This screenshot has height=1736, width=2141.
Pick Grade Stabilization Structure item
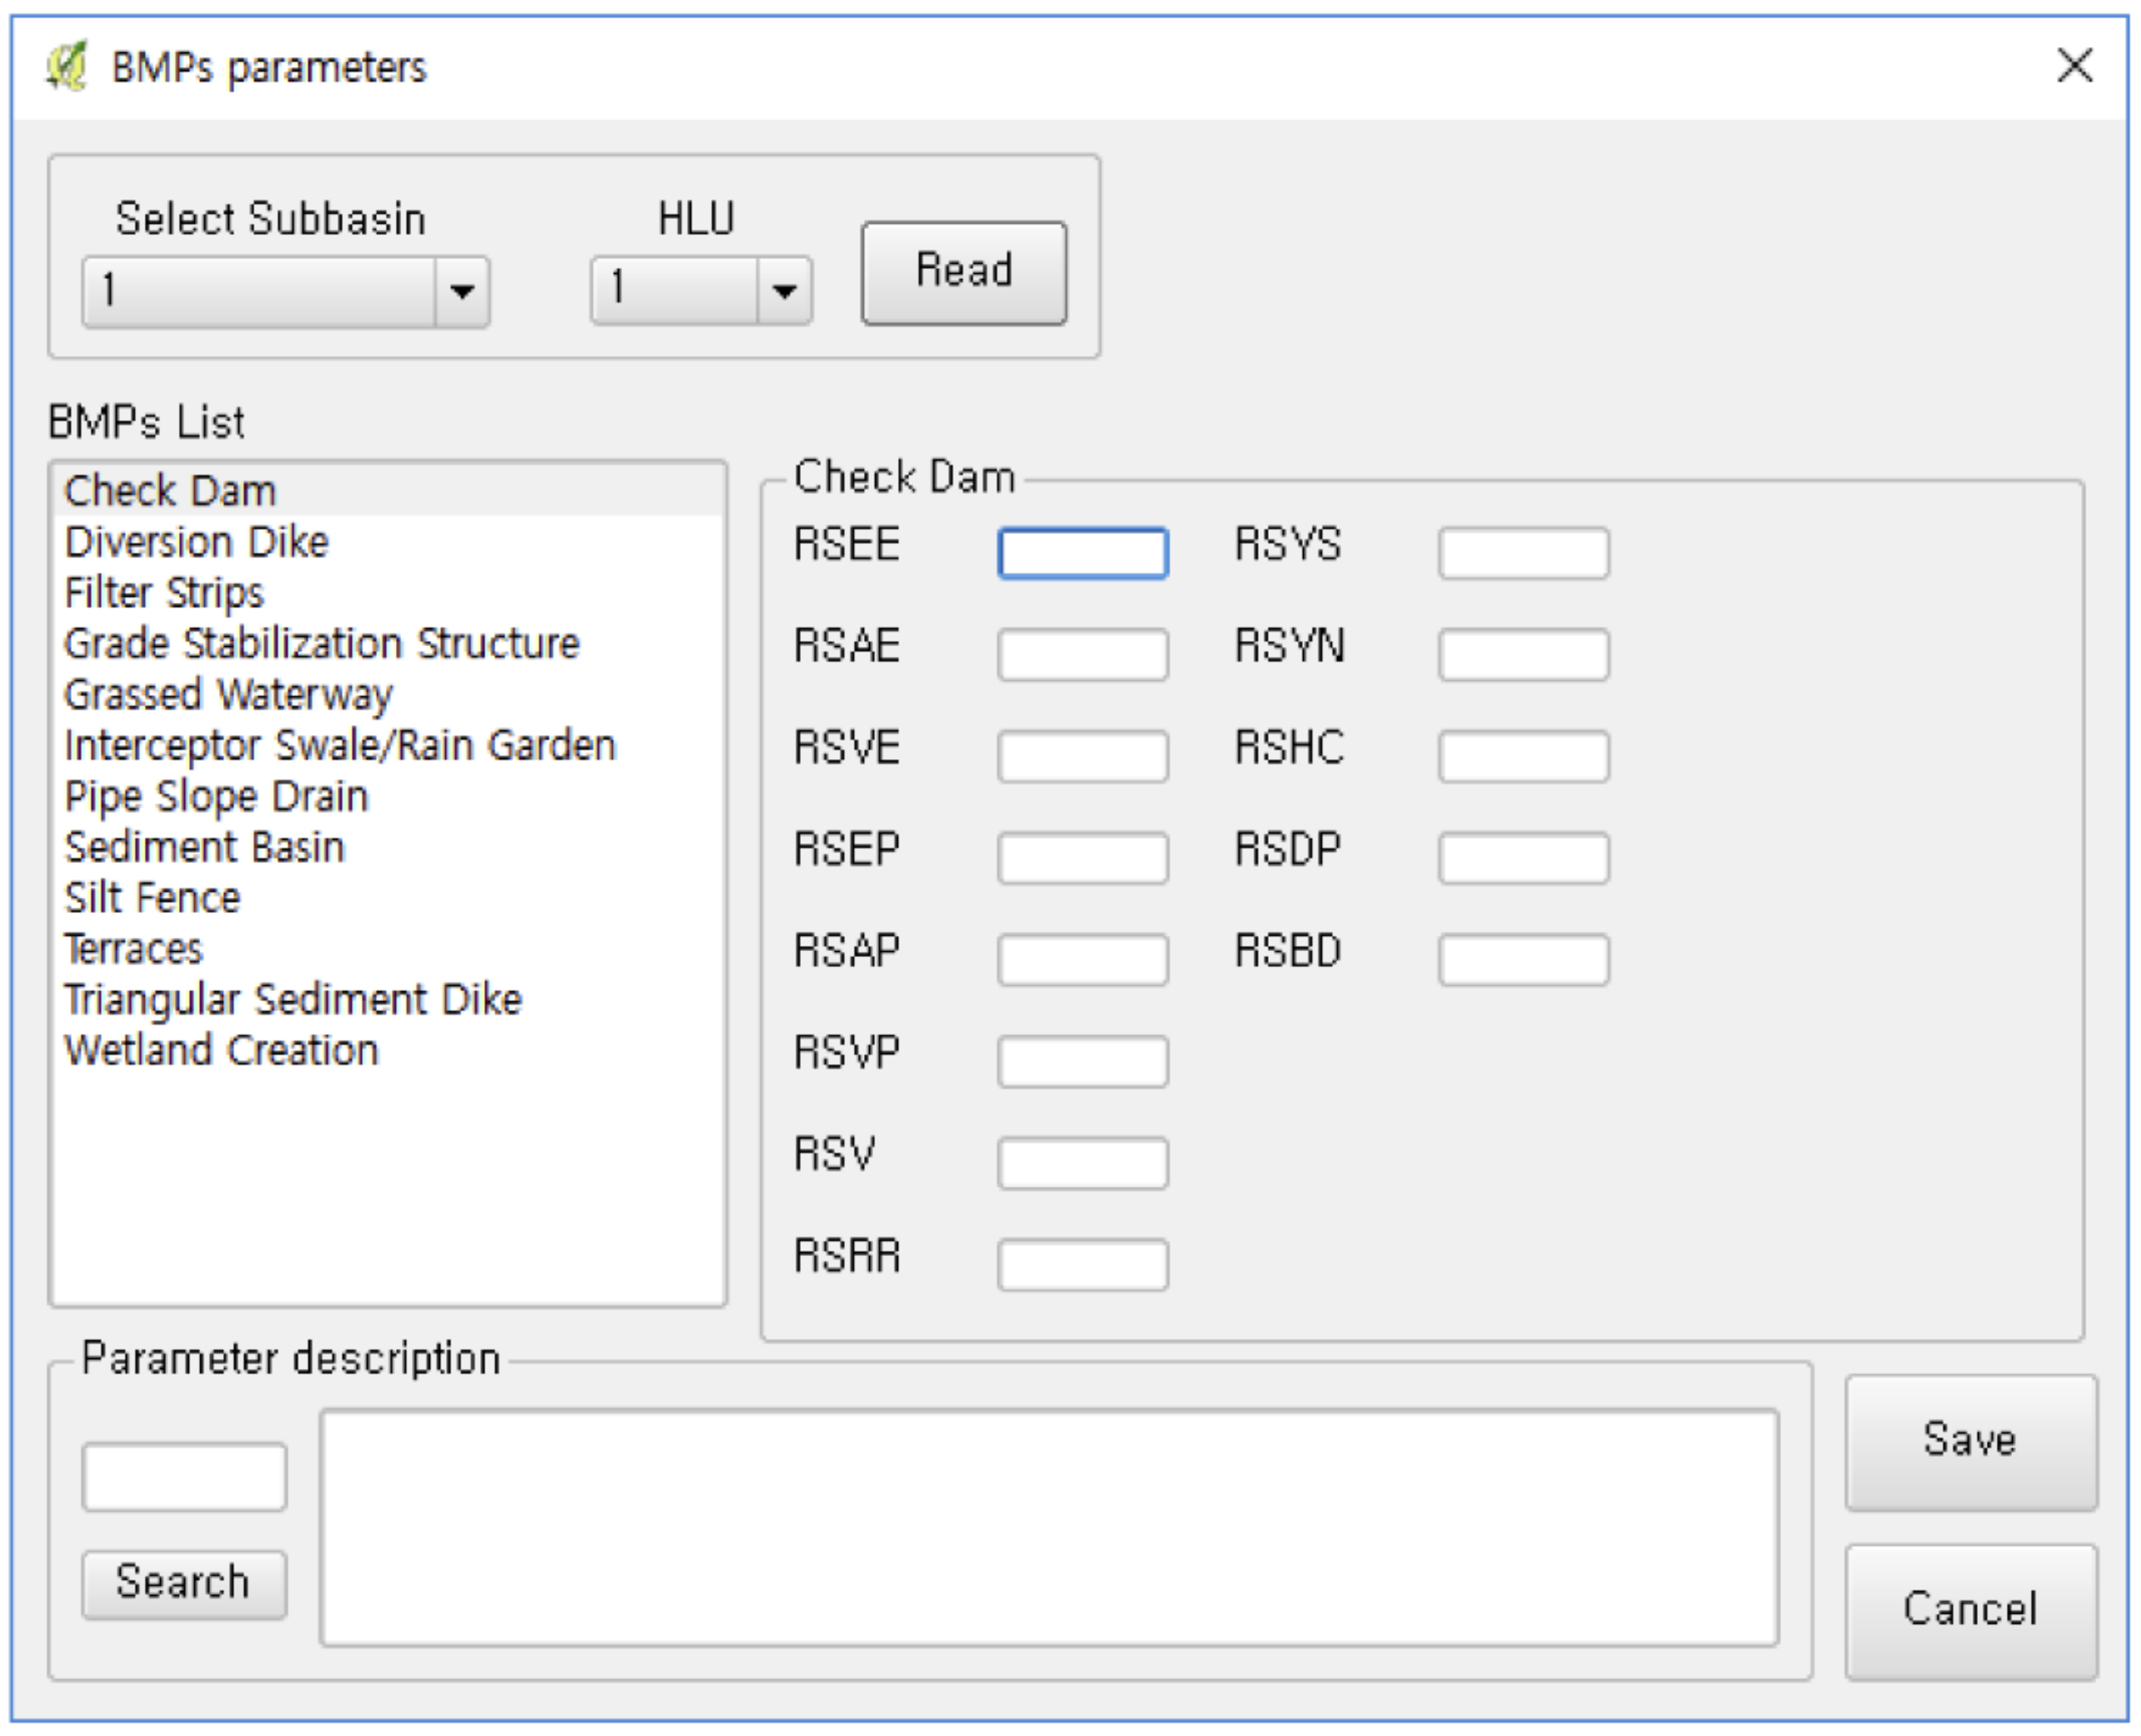pos(321,644)
